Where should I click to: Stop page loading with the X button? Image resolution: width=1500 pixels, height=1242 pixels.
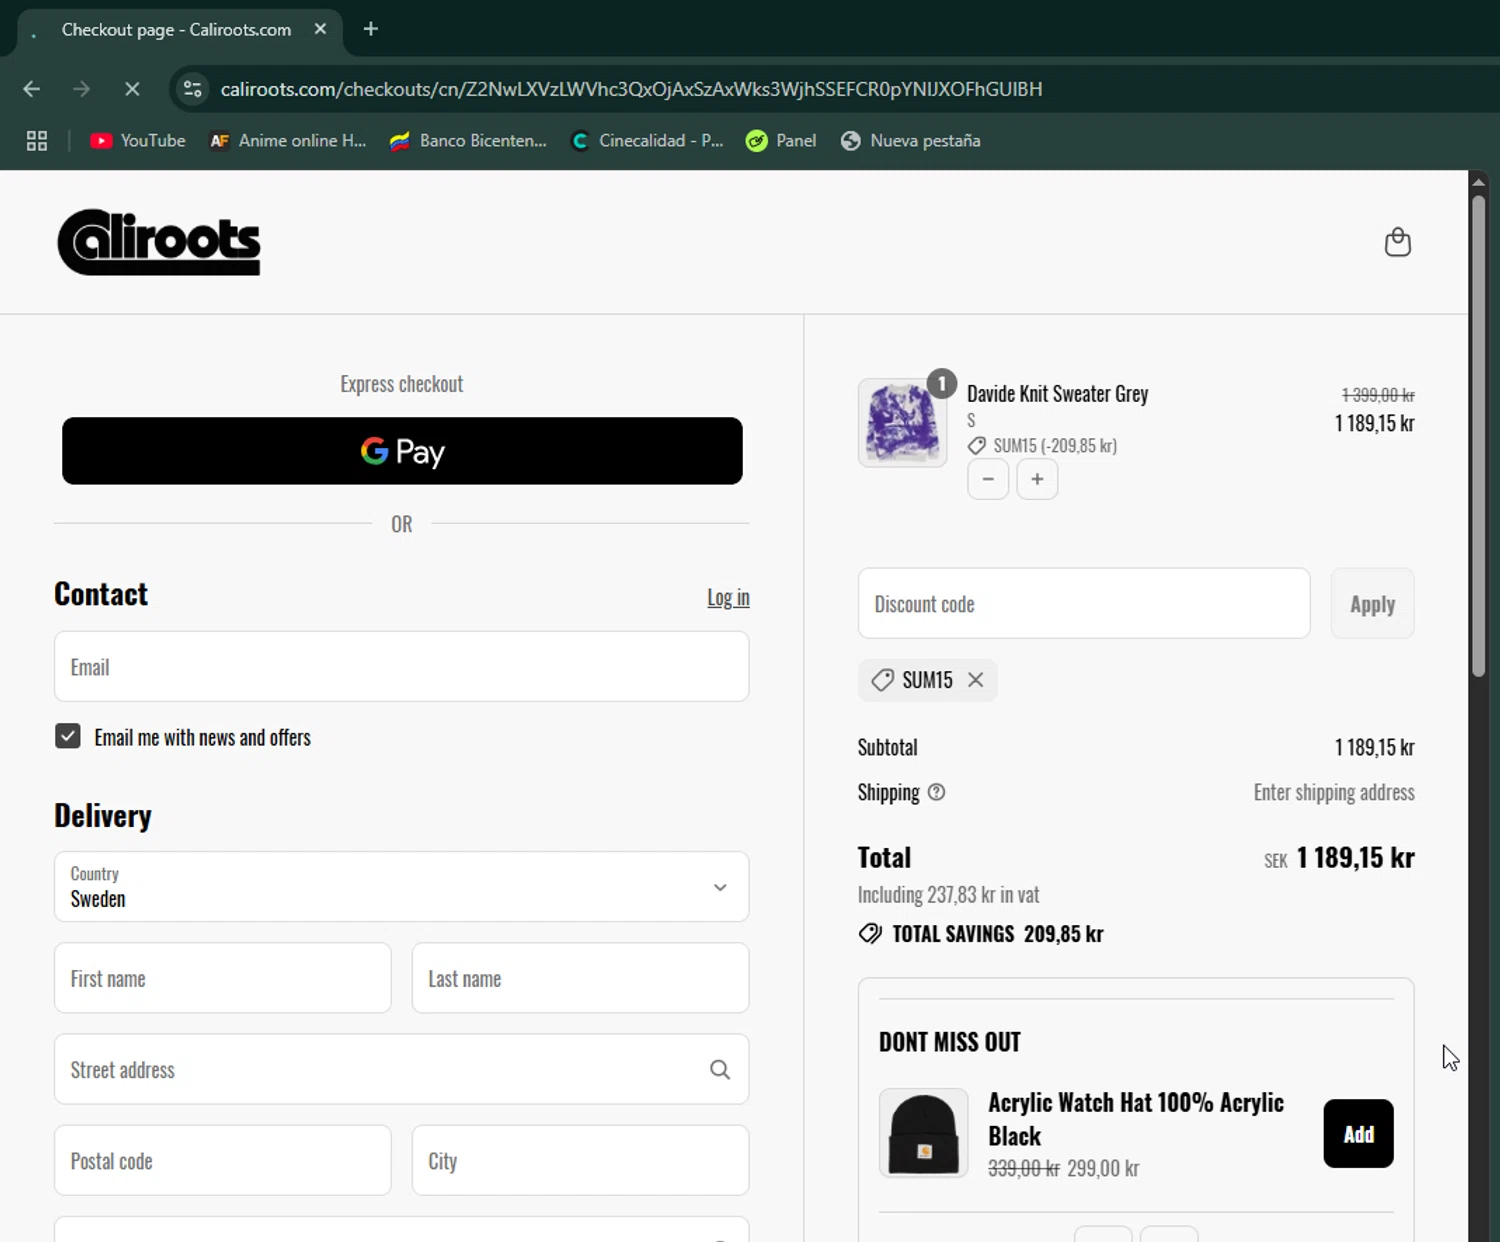tap(132, 89)
